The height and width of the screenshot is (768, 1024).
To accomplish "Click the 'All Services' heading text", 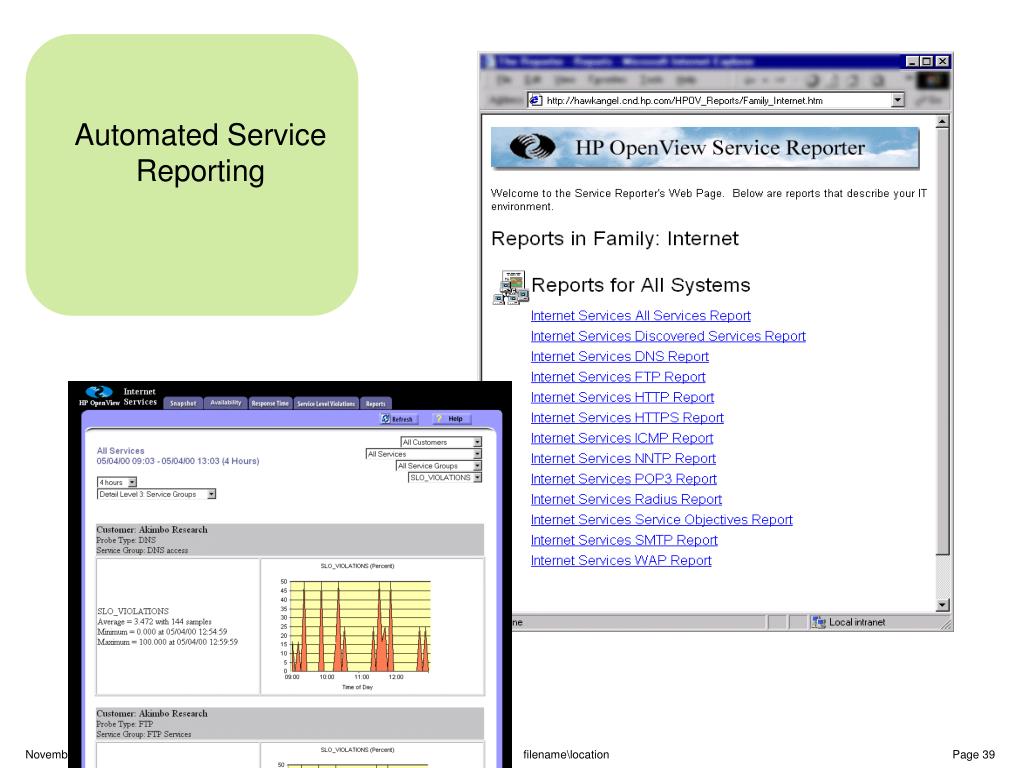I will coord(120,451).
